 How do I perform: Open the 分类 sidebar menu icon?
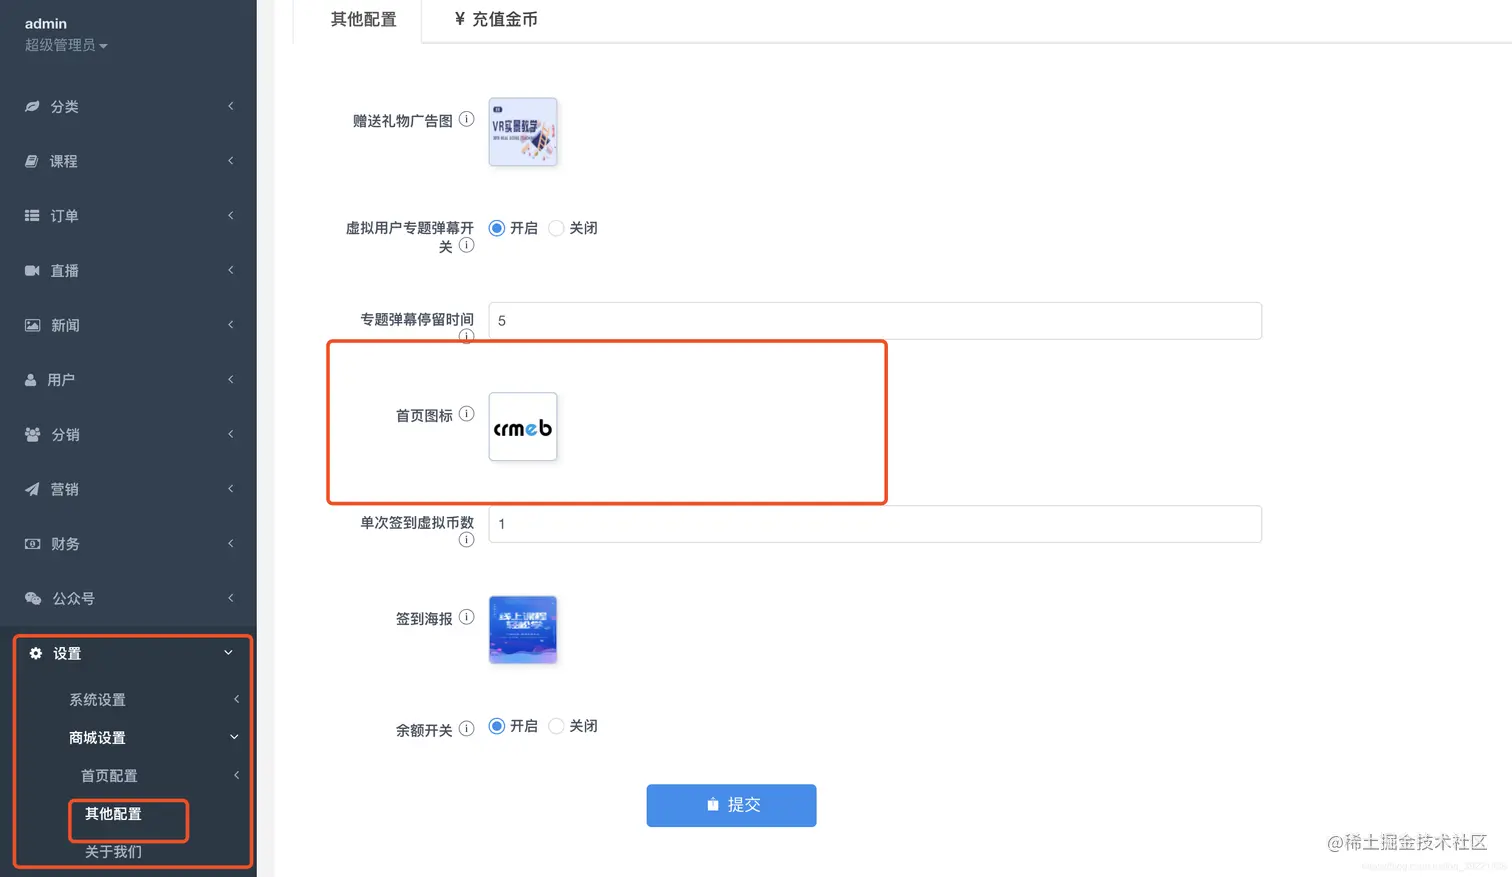pyautogui.click(x=31, y=106)
